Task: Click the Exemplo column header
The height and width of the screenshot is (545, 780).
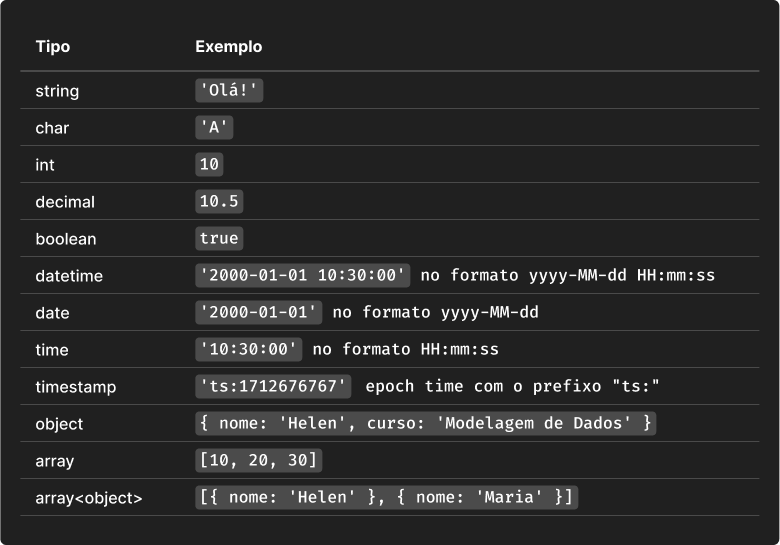Action: click(x=228, y=47)
